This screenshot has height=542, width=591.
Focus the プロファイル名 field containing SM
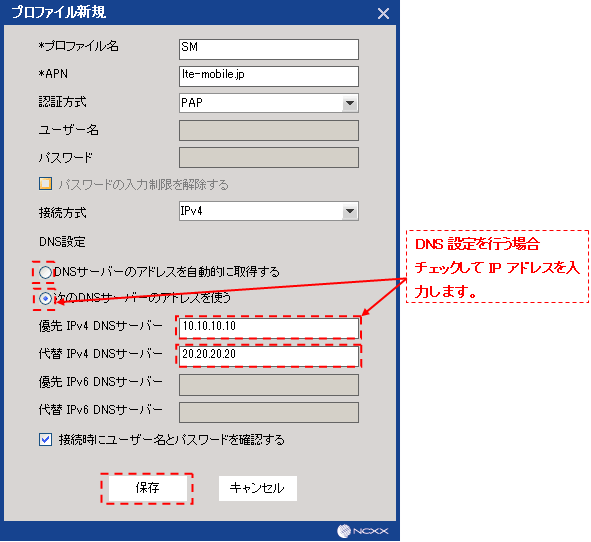pyautogui.click(x=269, y=49)
